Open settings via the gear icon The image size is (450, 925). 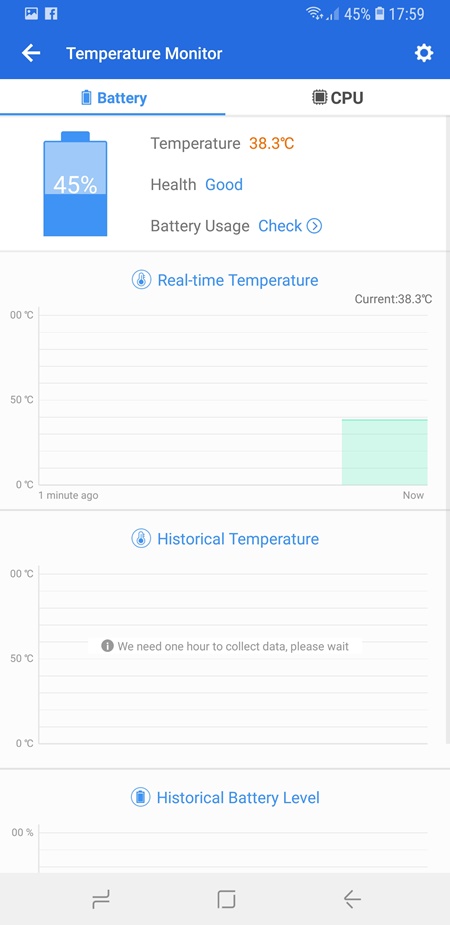(x=423, y=53)
